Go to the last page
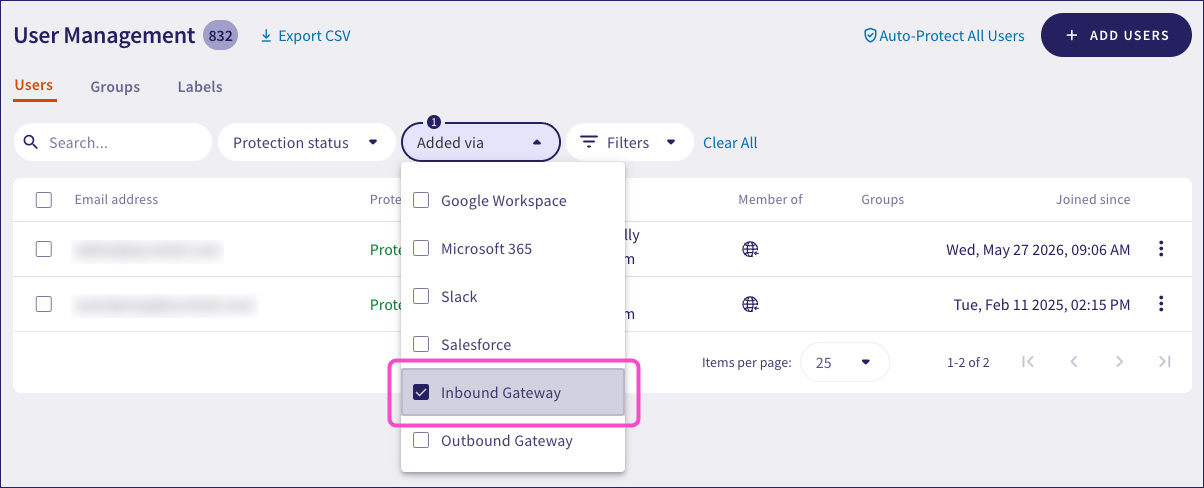 coord(1165,362)
